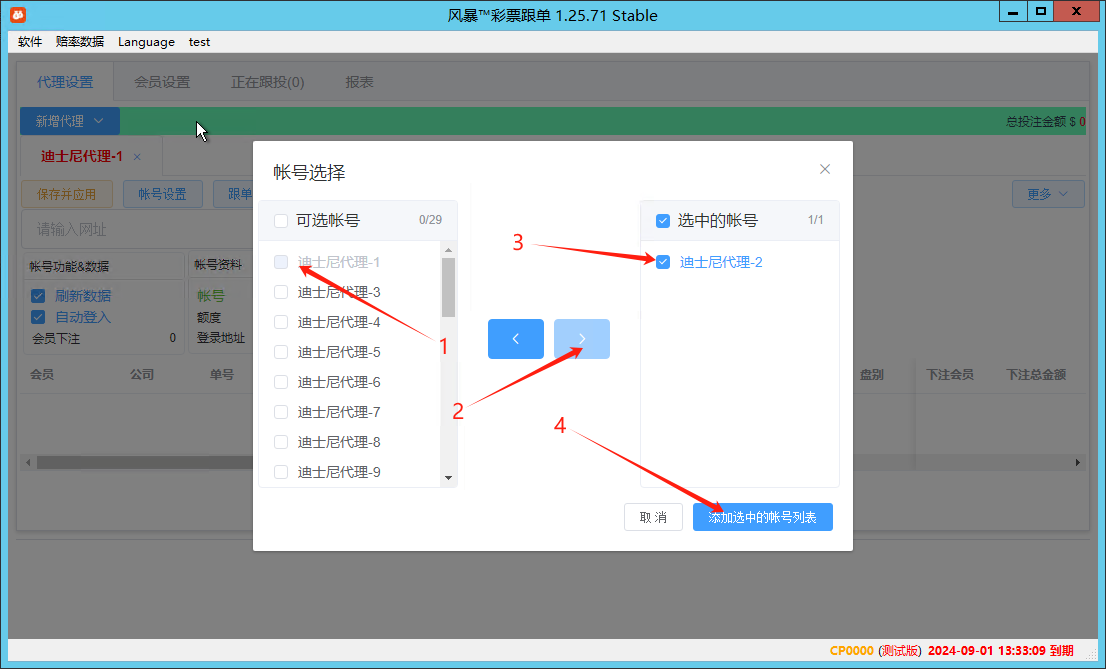
Task: Click inside the 请输入网址 field
Action: tap(138, 229)
